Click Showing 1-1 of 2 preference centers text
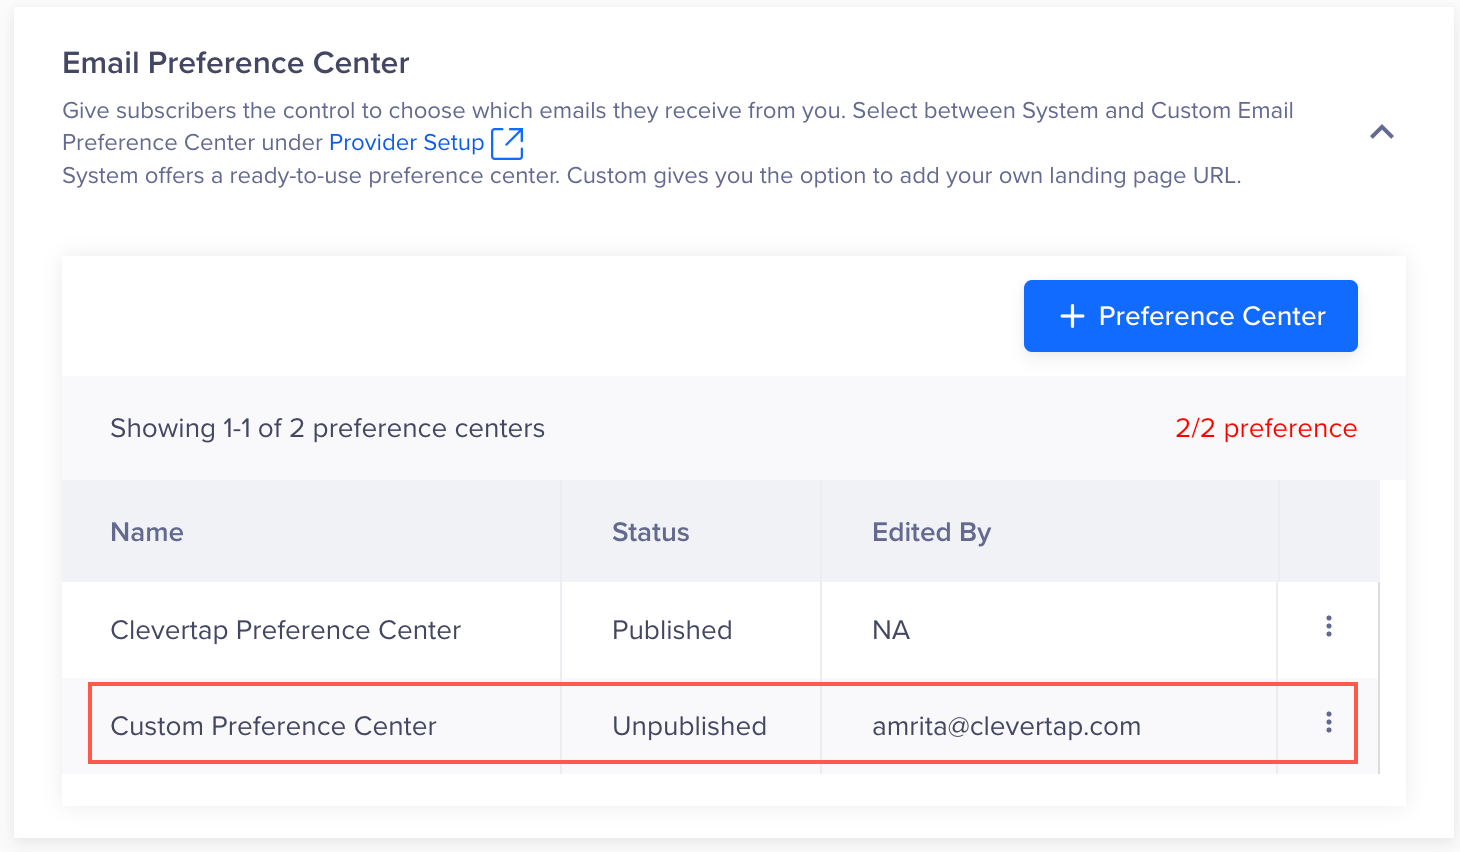The image size is (1460, 852). tap(328, 428)
